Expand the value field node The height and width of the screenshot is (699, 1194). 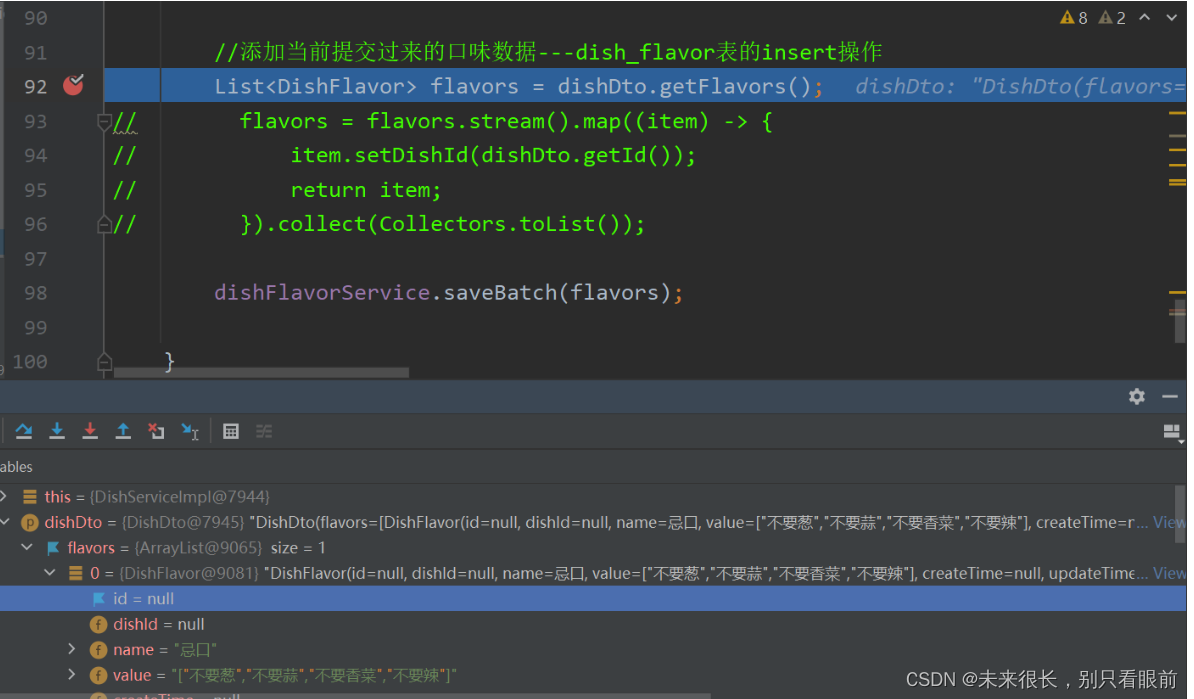(72, 675)
